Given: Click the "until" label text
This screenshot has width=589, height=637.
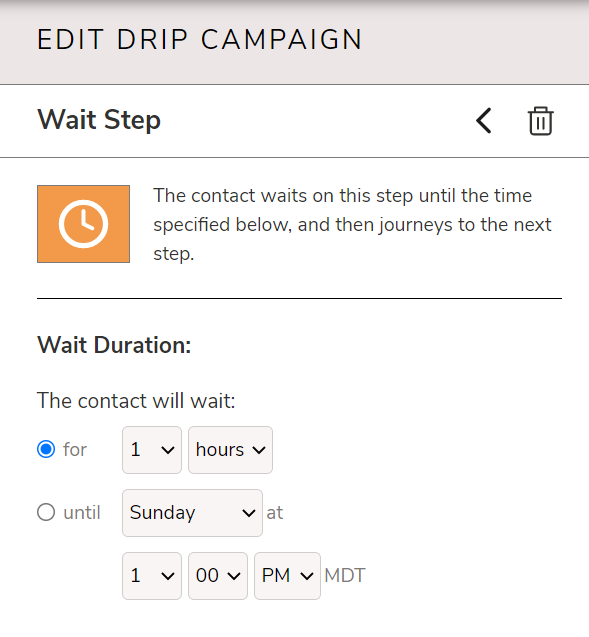Looking at the screenshot, I should [x=82, y=513].
